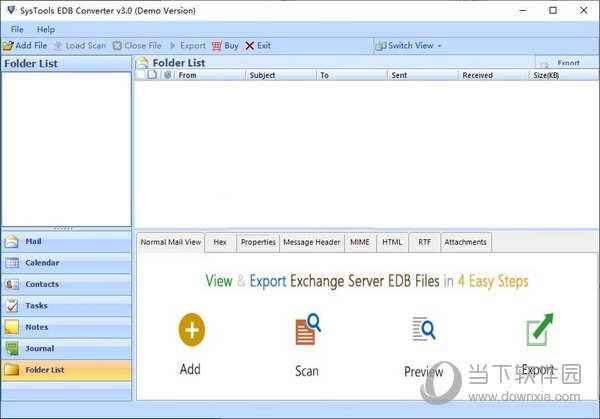This screenshot has height=419, width=600.
Task: Click the attachment icon column header
Action: 167,75
